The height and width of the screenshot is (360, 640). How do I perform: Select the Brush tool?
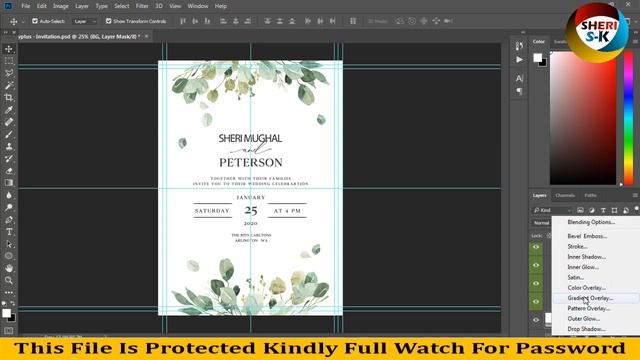tap(9, 134)
